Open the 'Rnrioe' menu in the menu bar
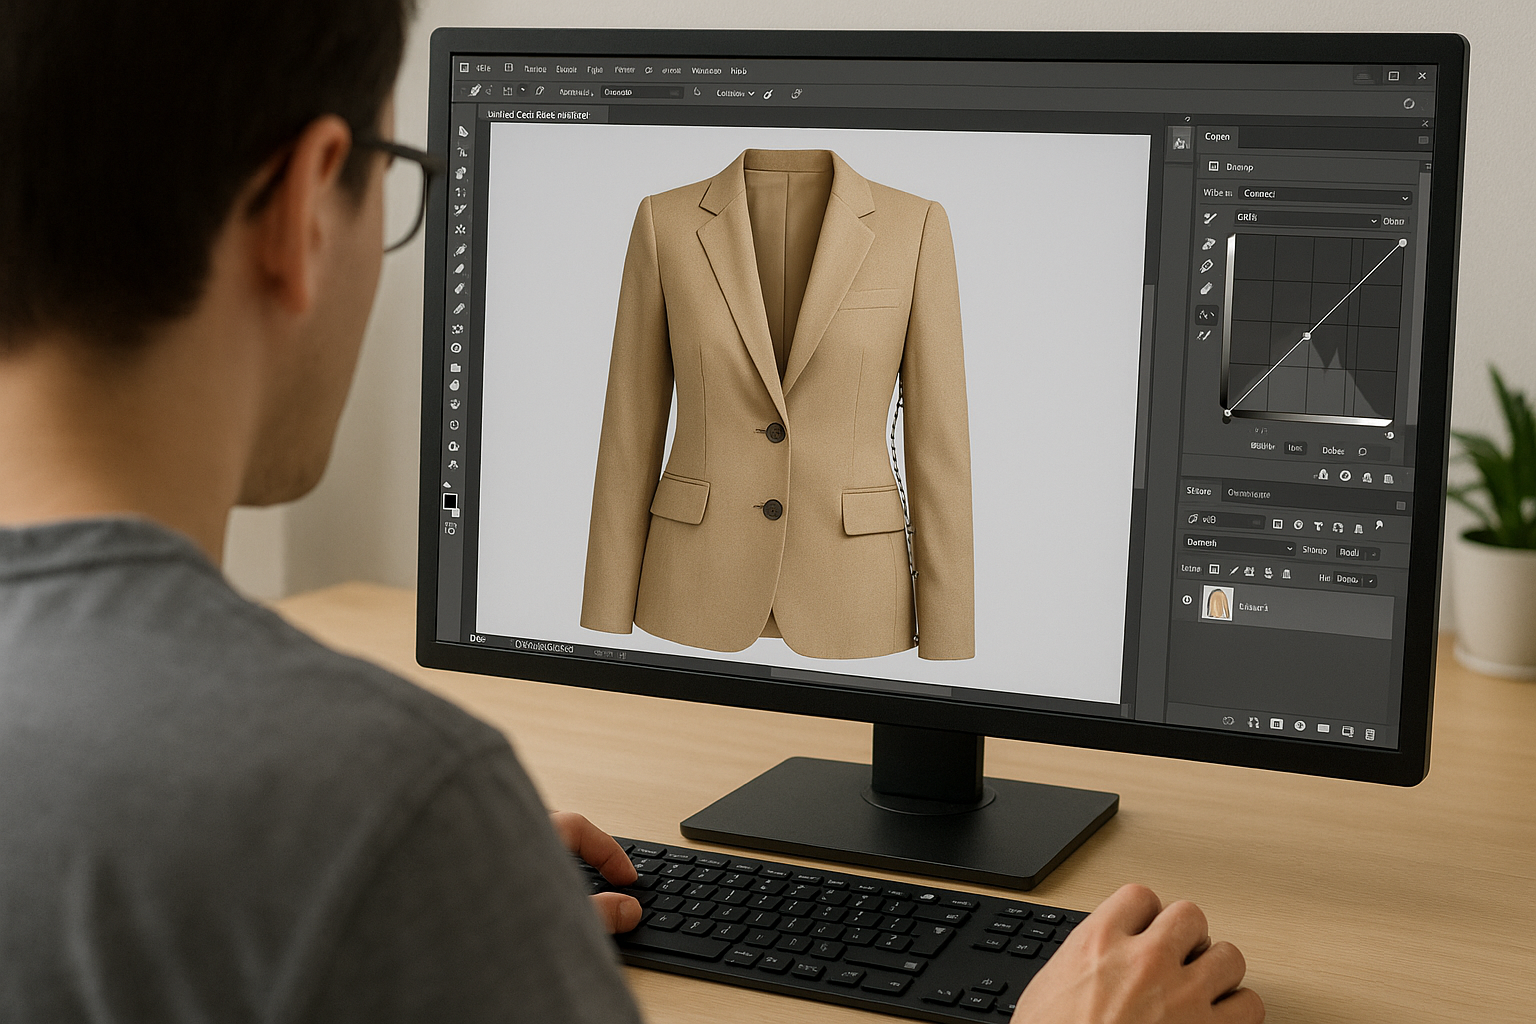 click(535, 70)
